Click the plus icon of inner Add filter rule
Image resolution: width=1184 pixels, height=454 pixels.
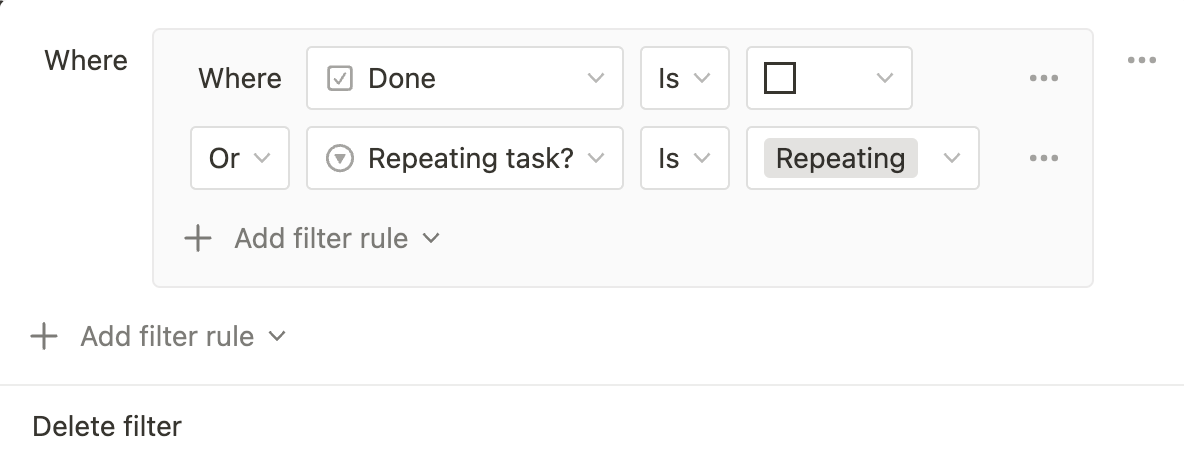[x=198, y=238]
